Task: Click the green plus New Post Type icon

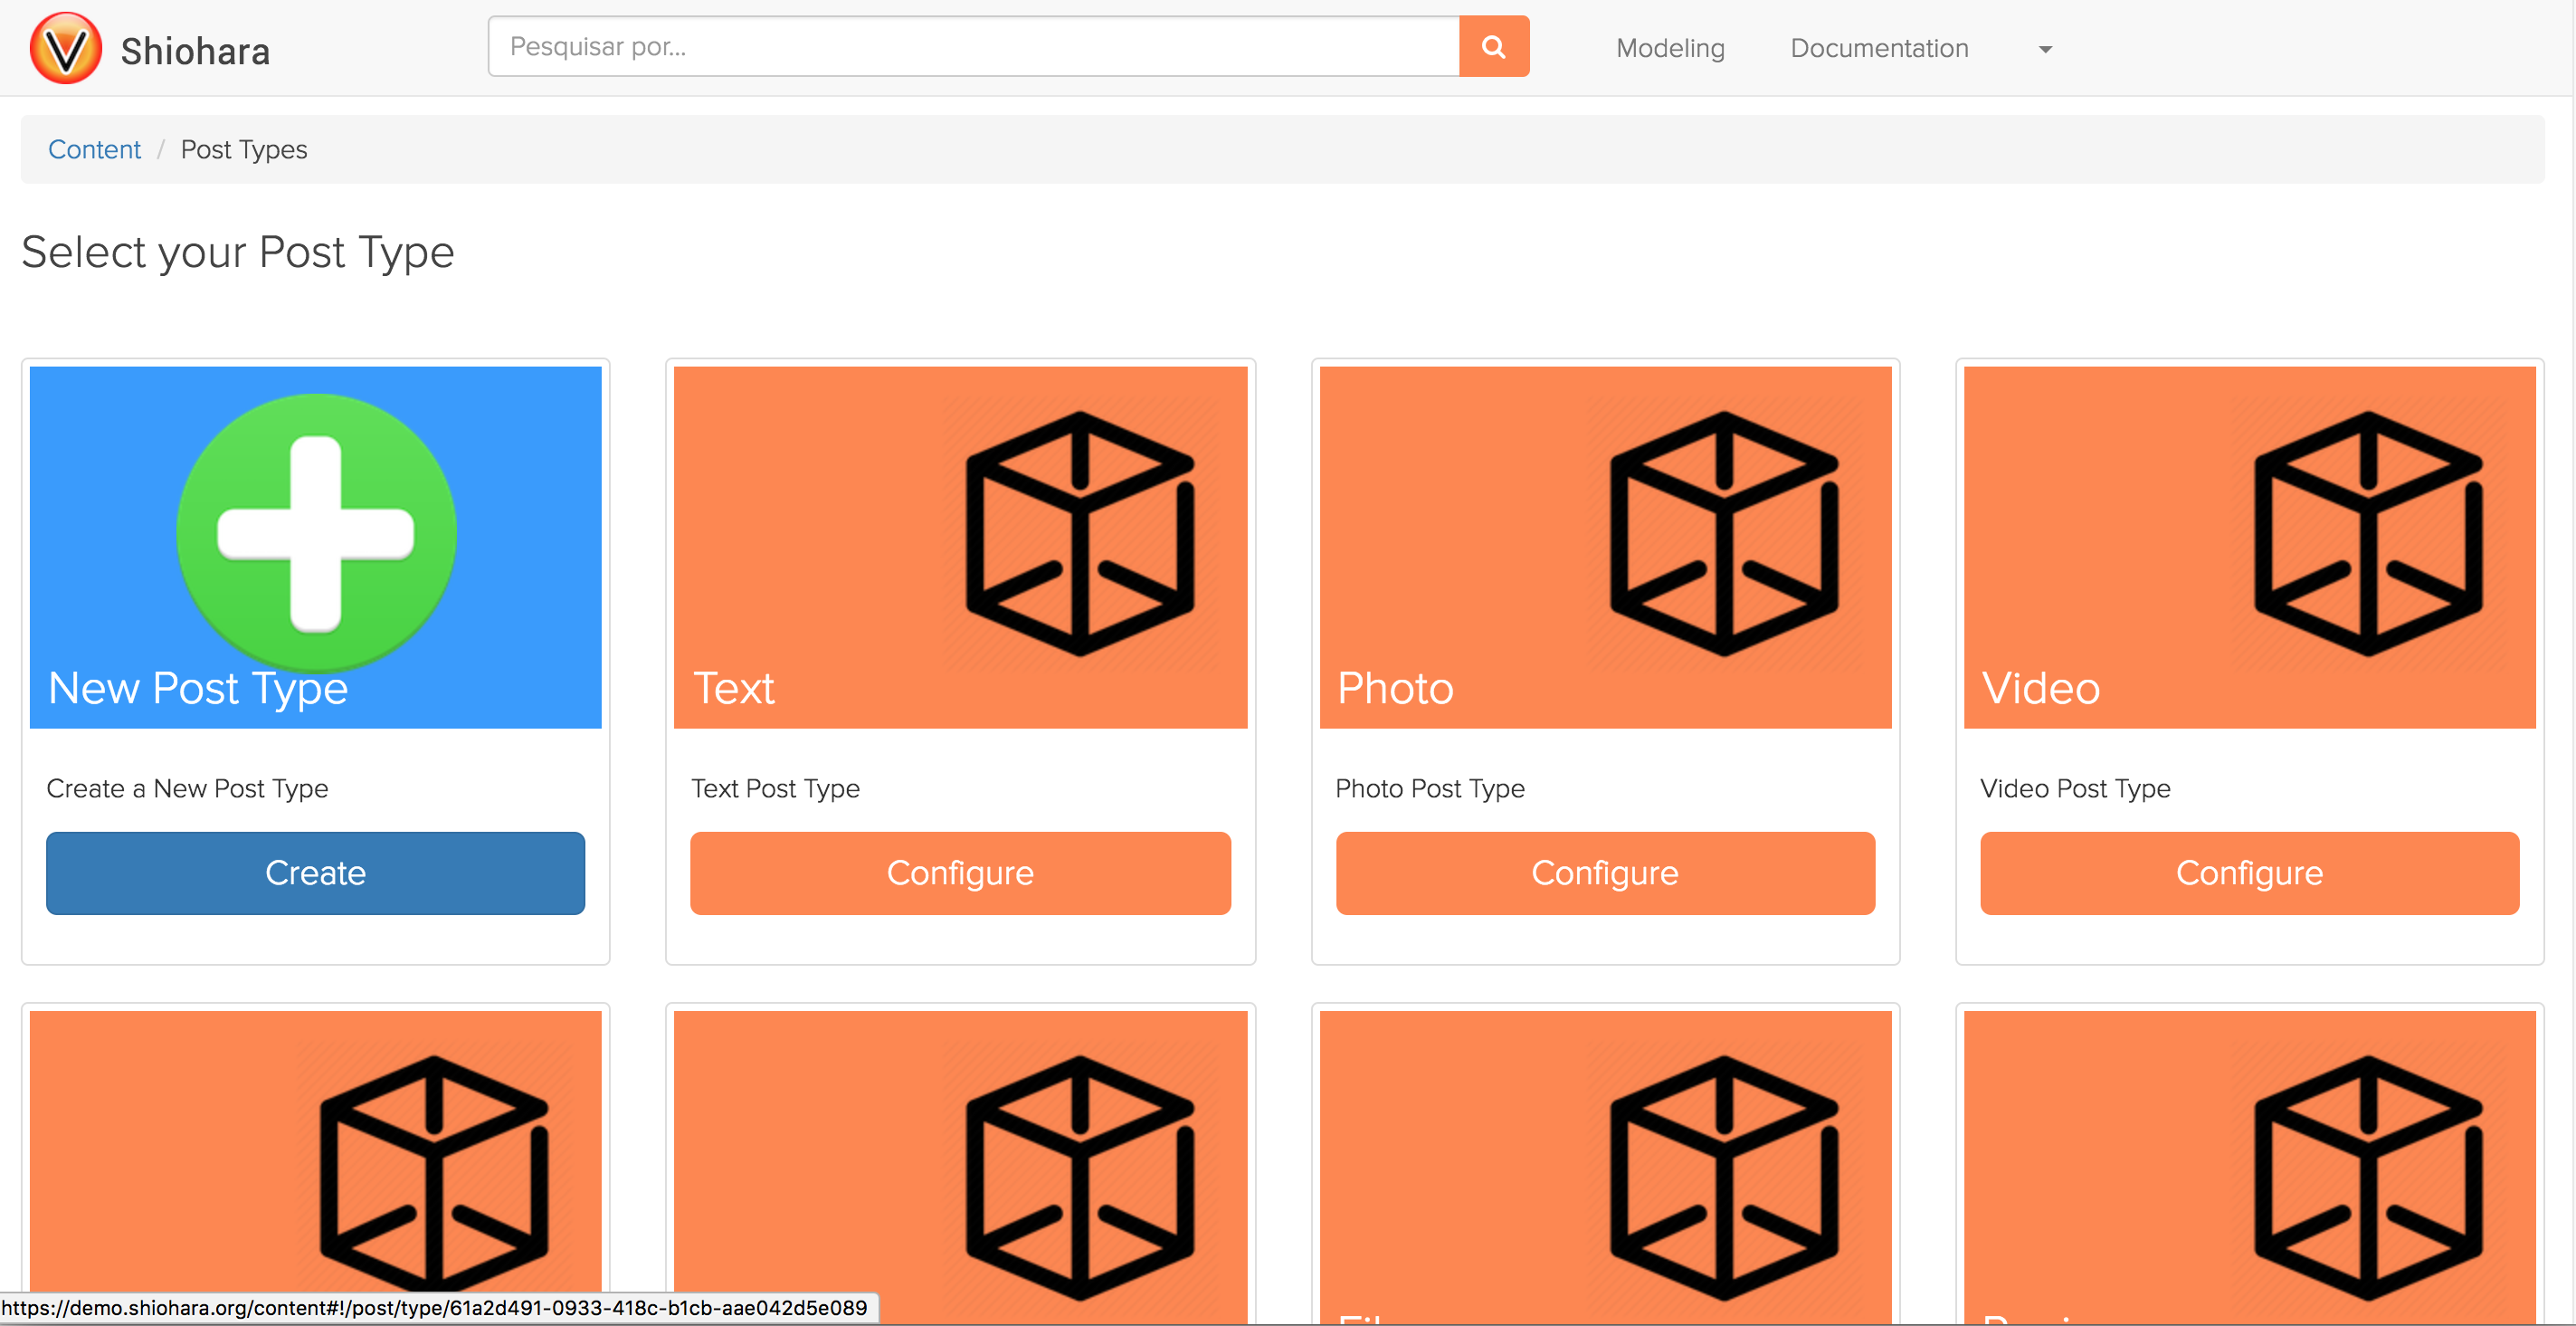Action: pyautogui.click(x=316, y=532)
